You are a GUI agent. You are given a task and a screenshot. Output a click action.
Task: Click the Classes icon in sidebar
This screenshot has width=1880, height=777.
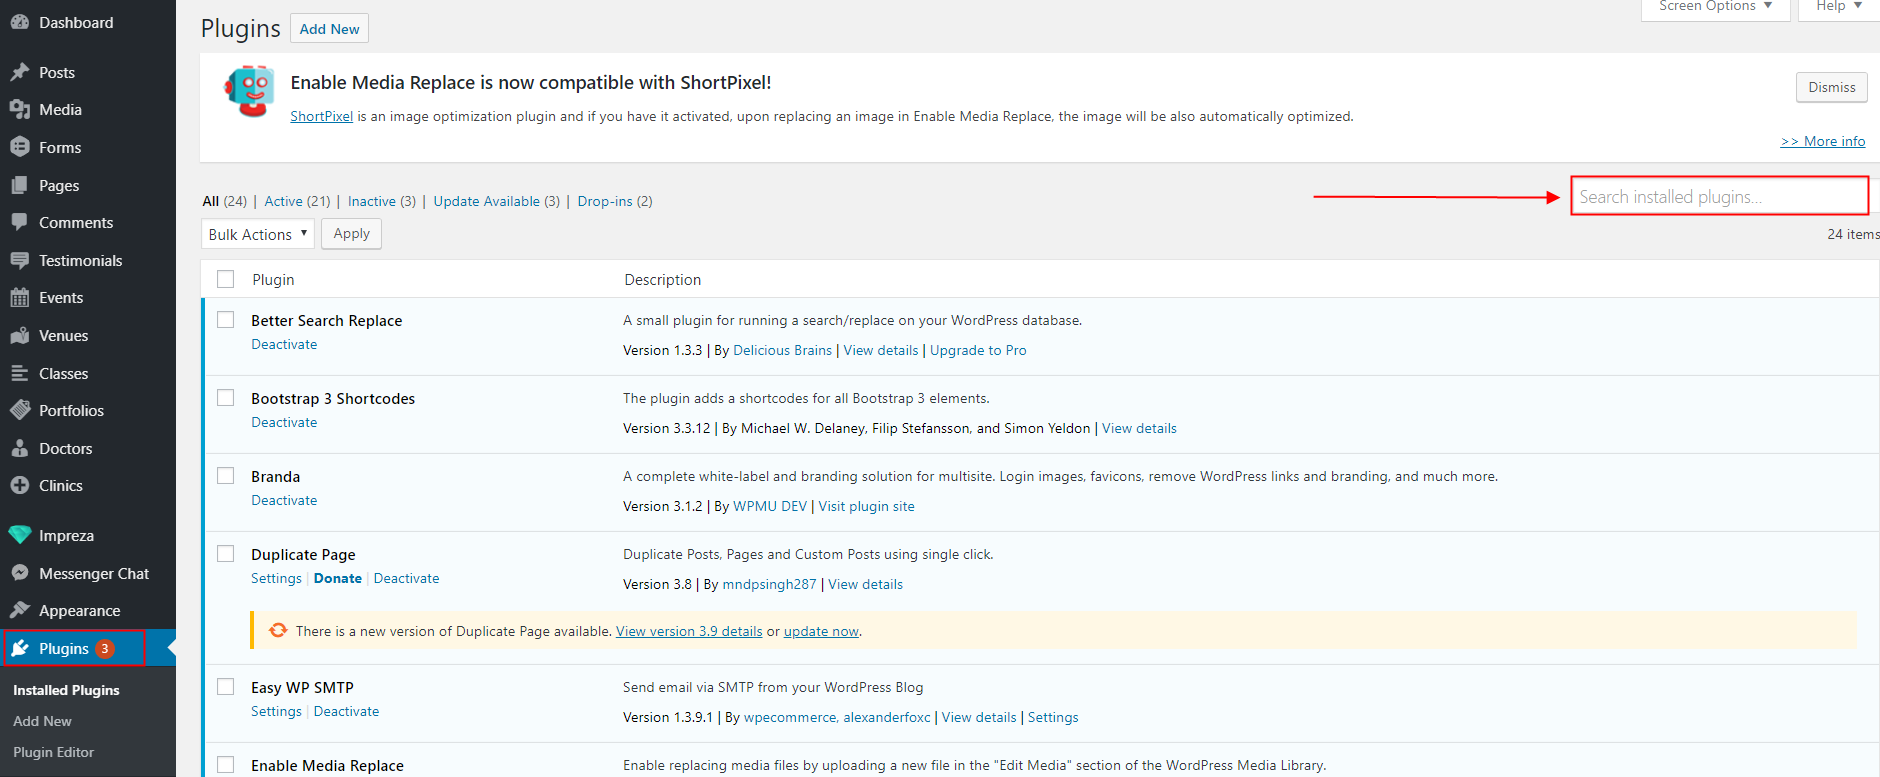click(20, 373)
